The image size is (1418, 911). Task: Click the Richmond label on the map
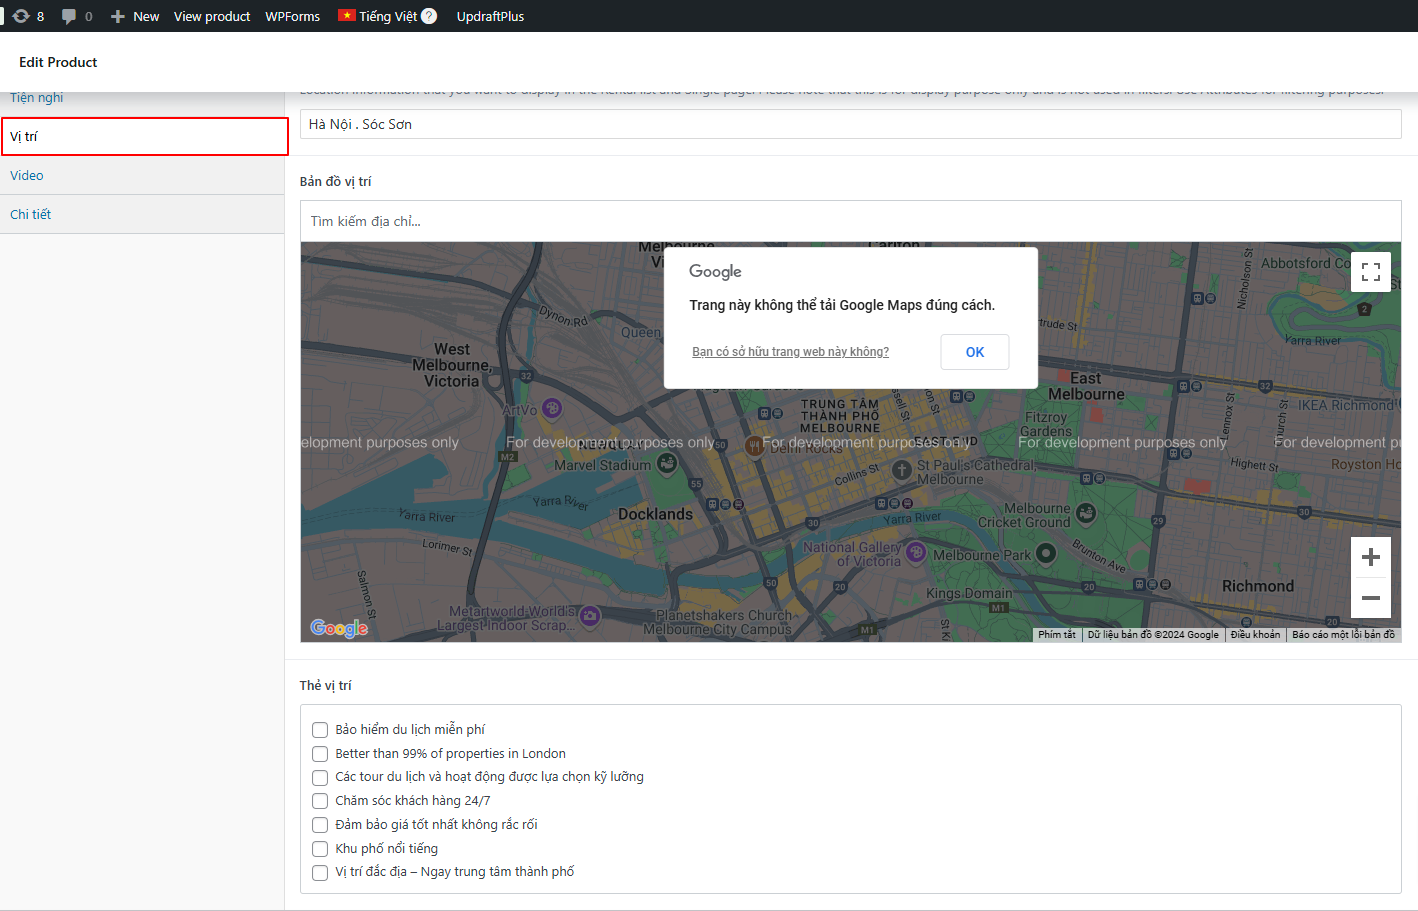1258,586
